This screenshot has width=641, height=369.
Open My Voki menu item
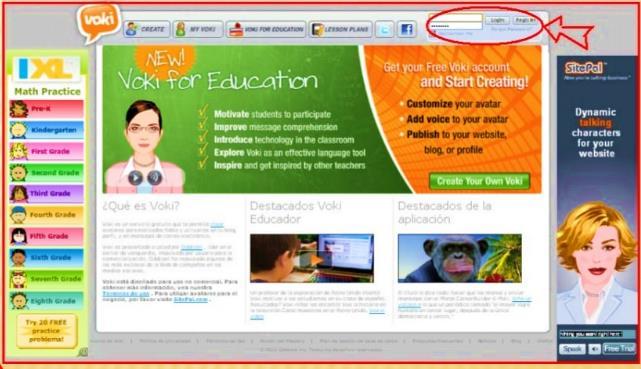tap(198, 29)
